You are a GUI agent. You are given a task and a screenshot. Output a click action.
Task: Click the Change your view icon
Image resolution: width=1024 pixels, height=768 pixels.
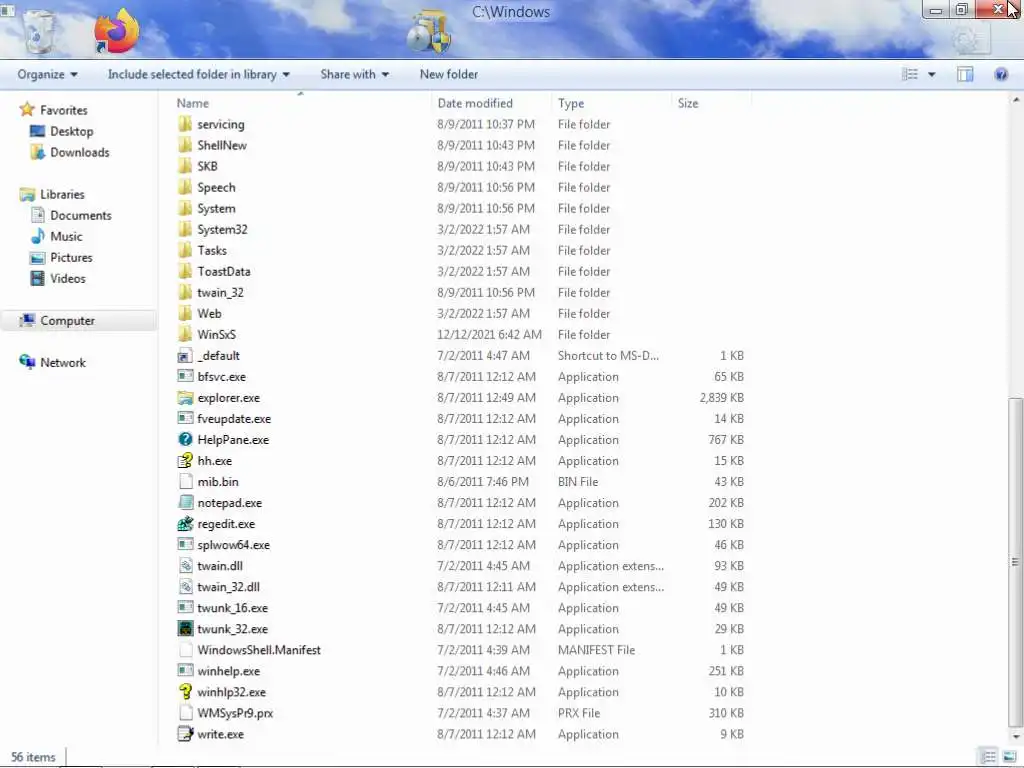(910, 74)
